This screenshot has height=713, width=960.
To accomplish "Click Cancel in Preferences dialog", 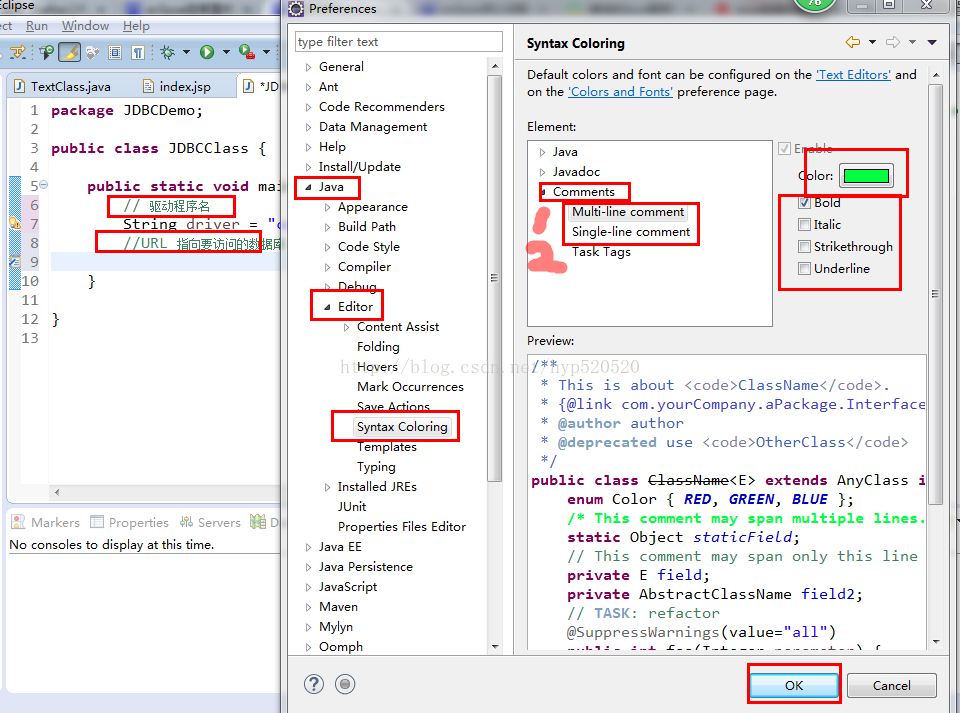I will pyautogui.click(x=891, y=685).
